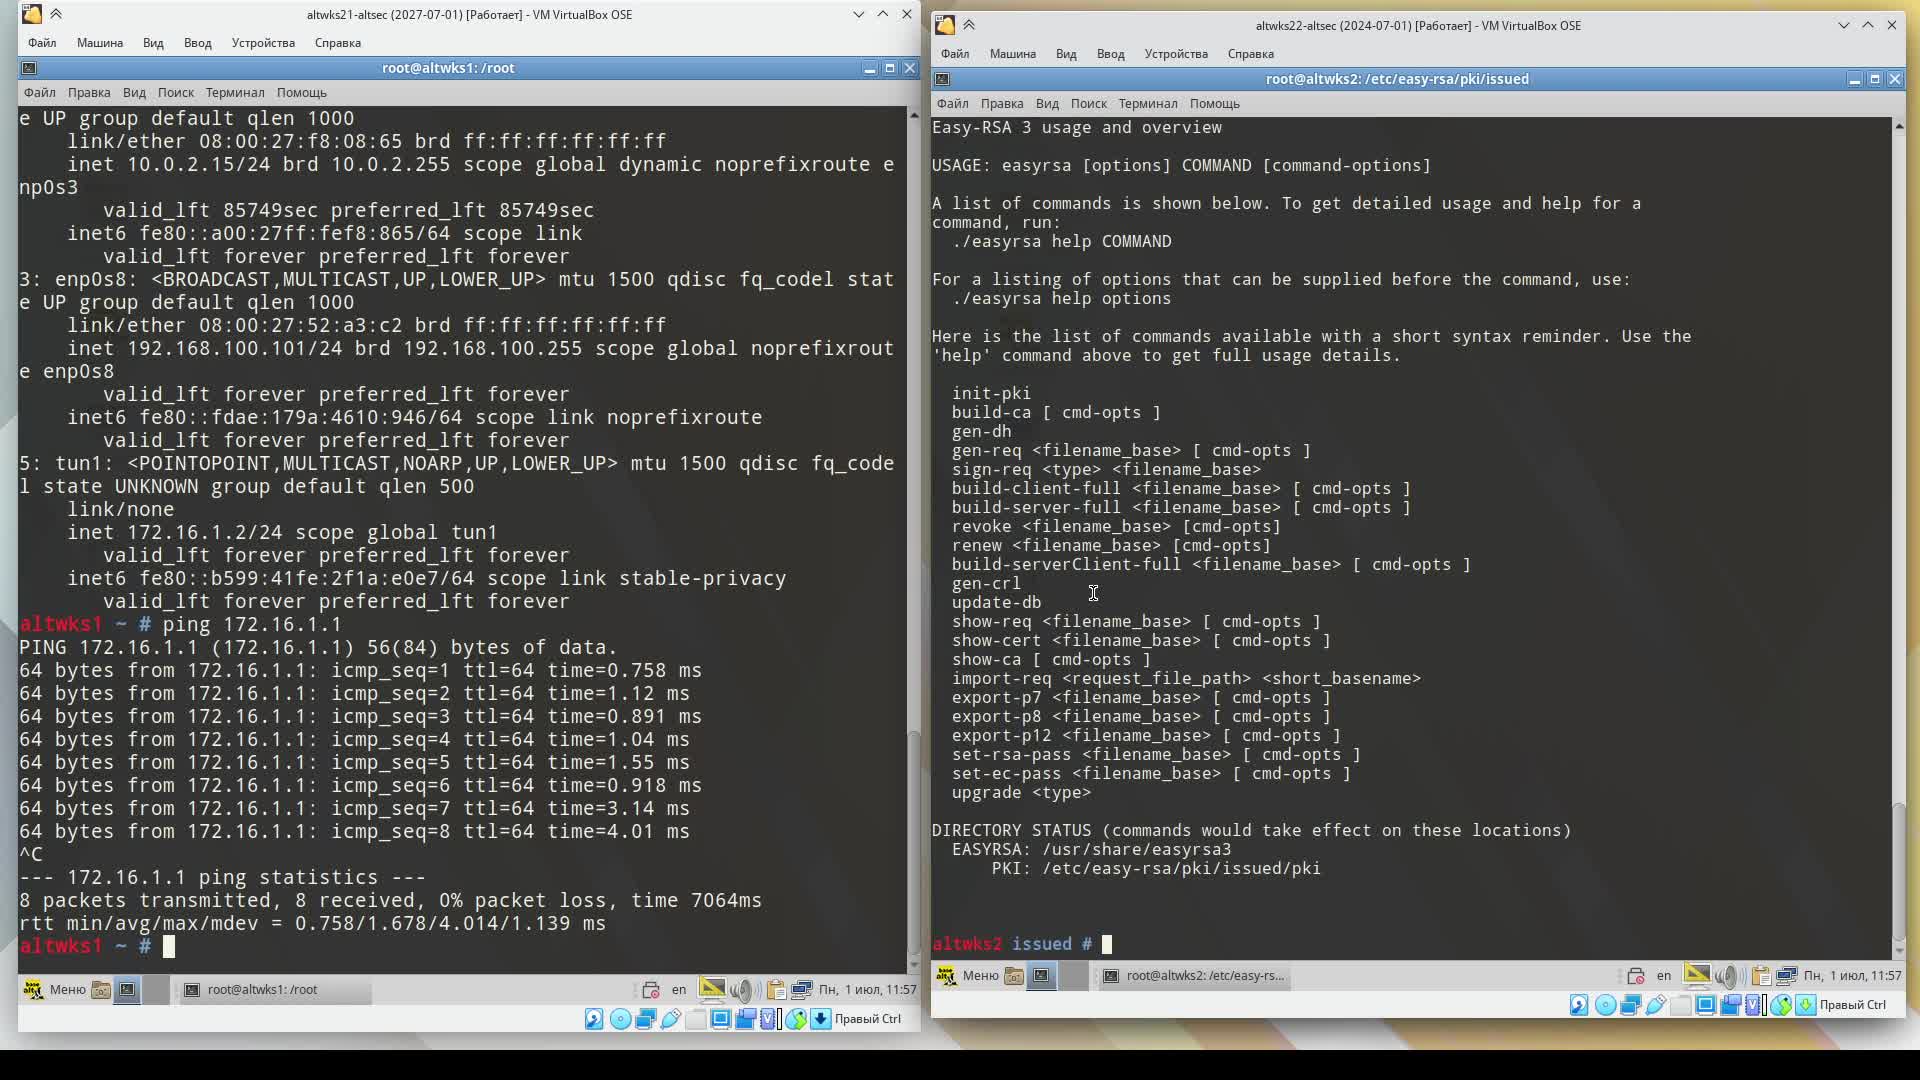1920x1080 pixels.
Task: Click 'Правый Ctrl' host key label in altwks22
Action: 1853,1005
